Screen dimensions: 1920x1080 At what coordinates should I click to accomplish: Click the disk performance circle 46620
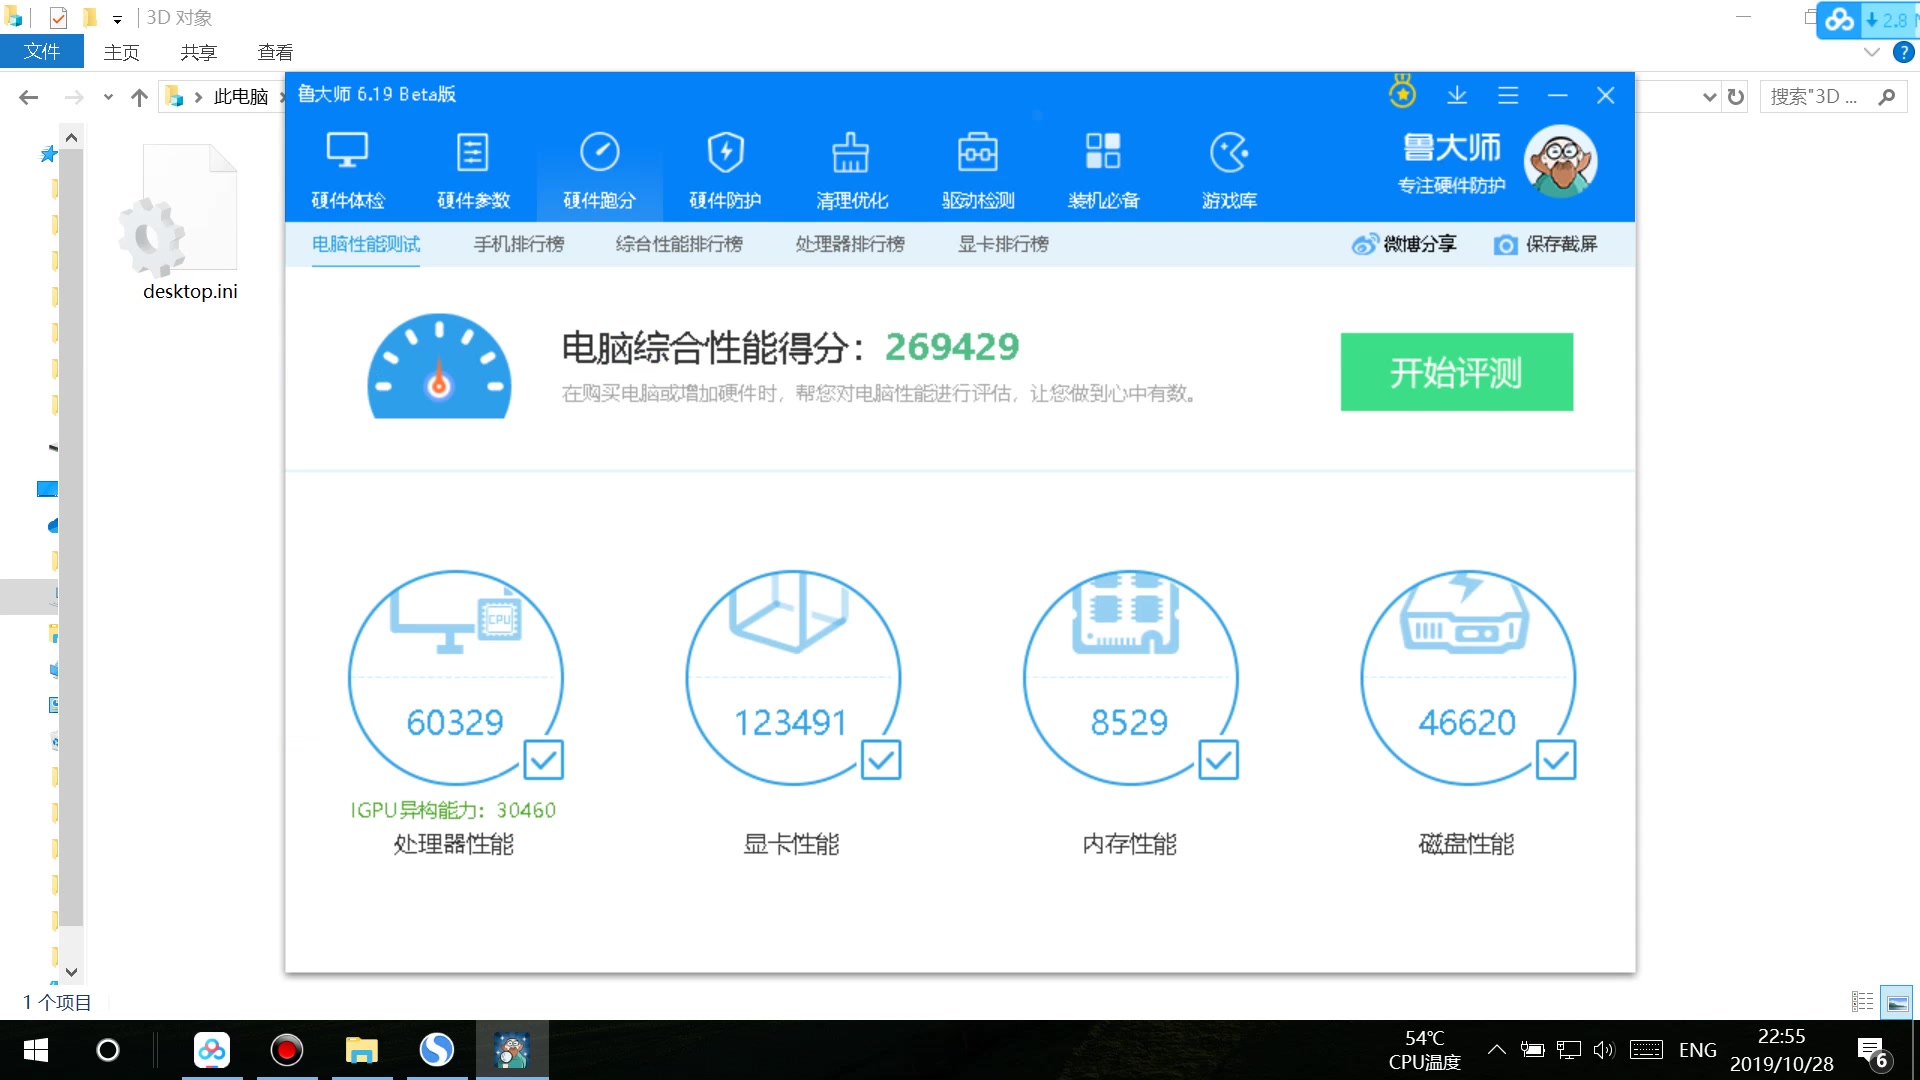click(x=1467, y=677)
